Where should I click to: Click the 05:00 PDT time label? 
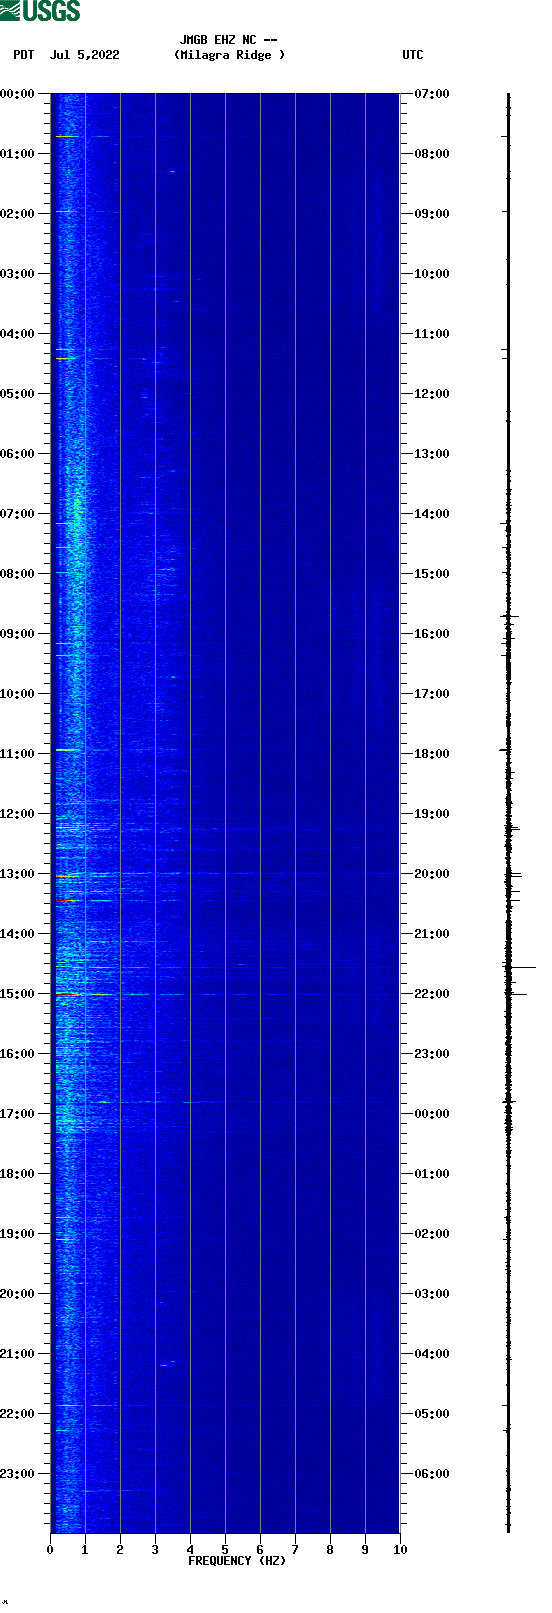pyautogui.click(x=18, y=394)
